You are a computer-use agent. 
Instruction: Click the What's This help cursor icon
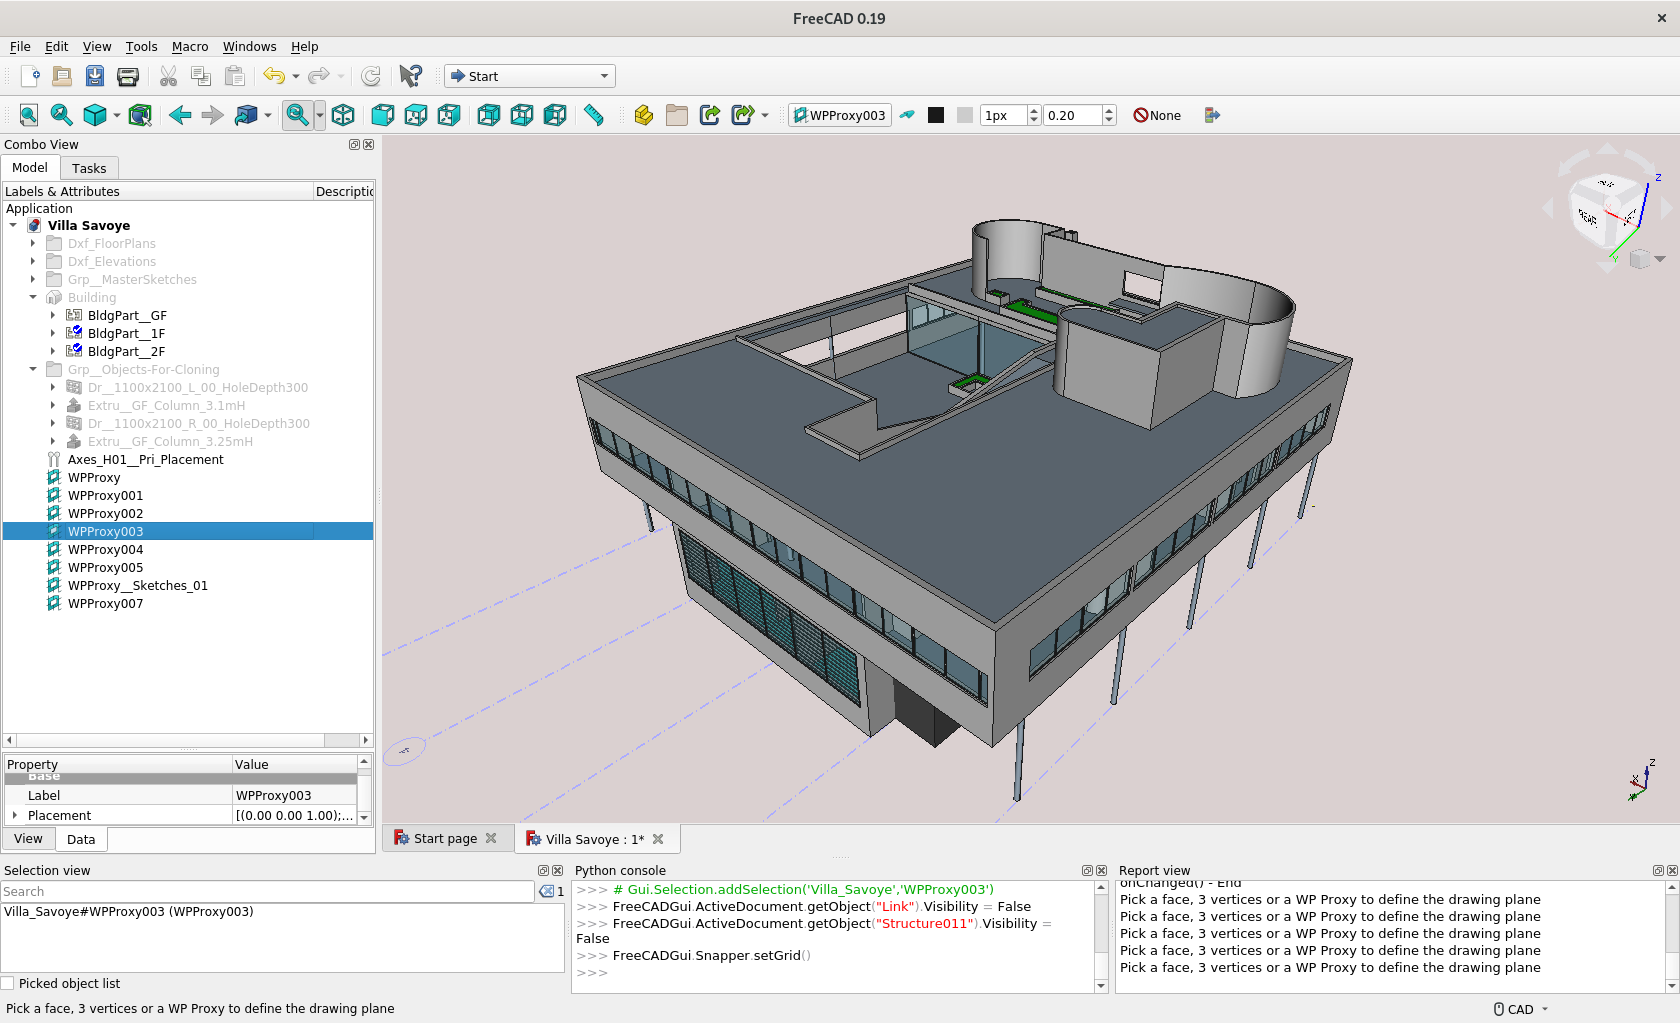[410, 76]
